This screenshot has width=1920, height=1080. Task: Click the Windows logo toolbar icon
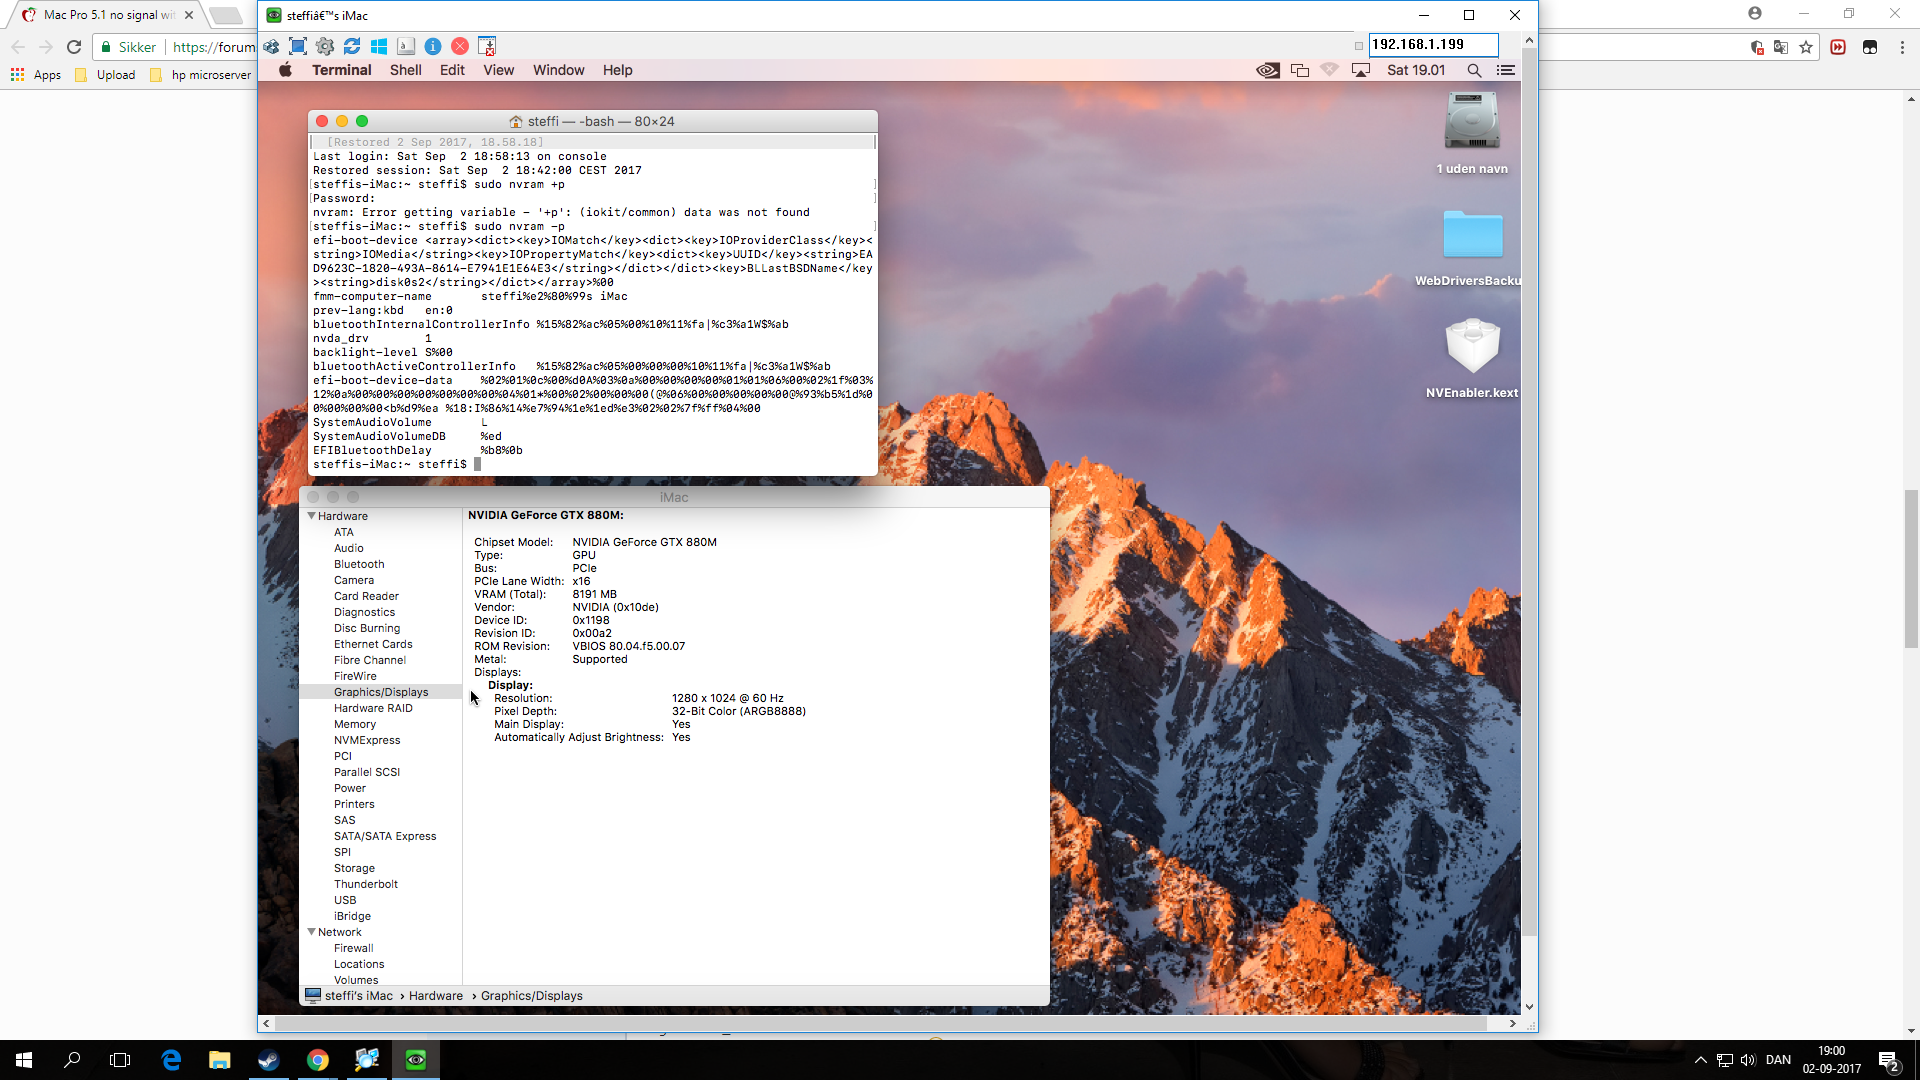379,46
